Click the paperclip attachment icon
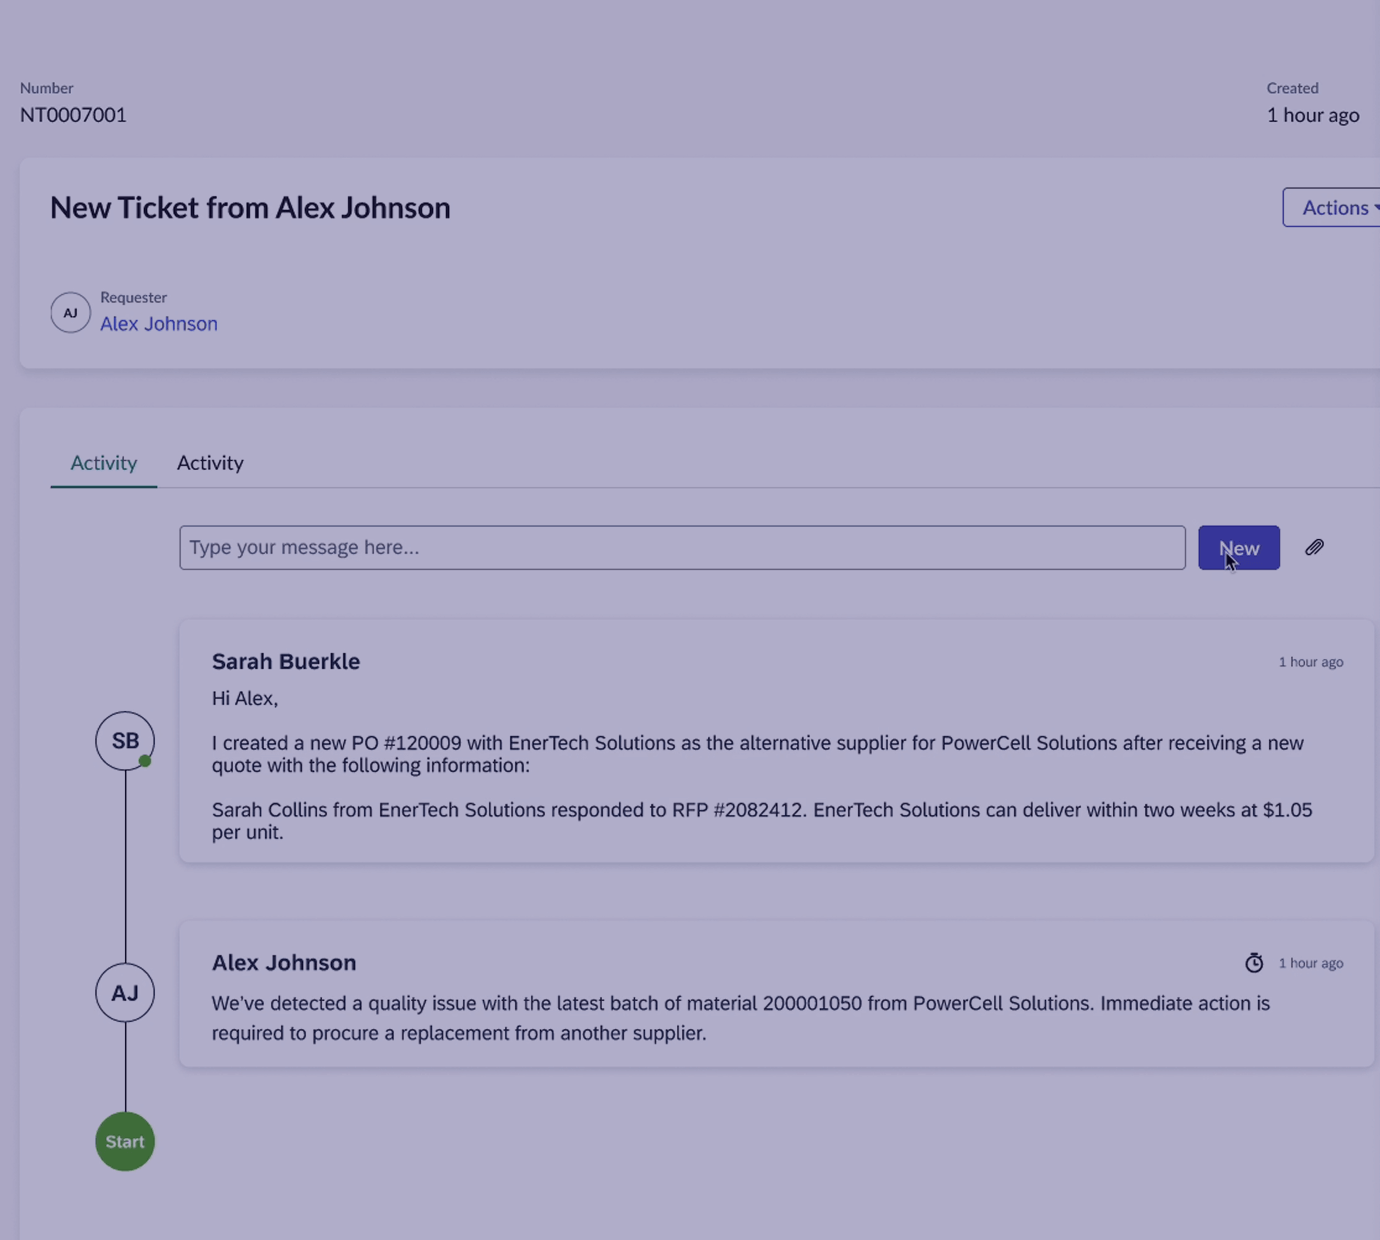The height and width of the screenshot is (1240, 1380). point(1314,548)
